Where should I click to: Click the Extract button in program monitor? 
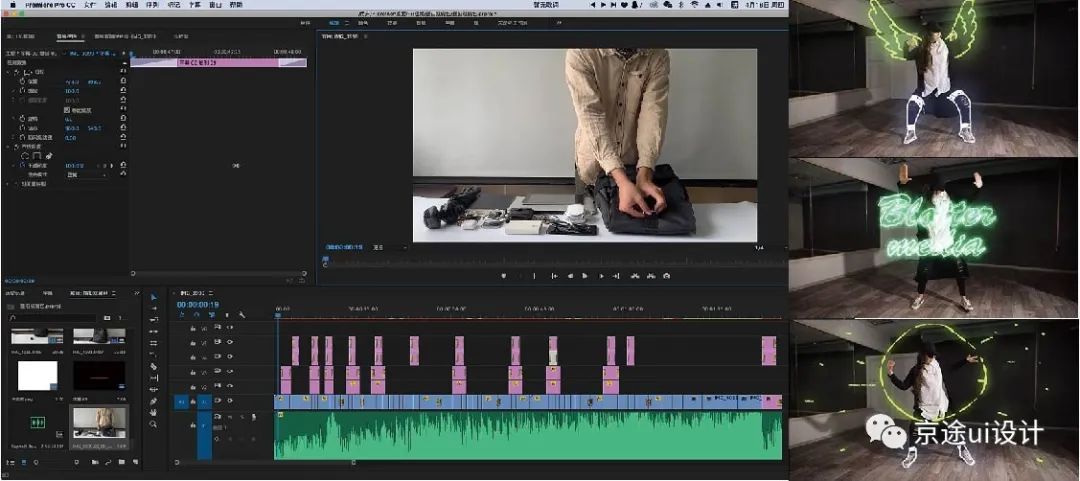(x=651, y=276)
